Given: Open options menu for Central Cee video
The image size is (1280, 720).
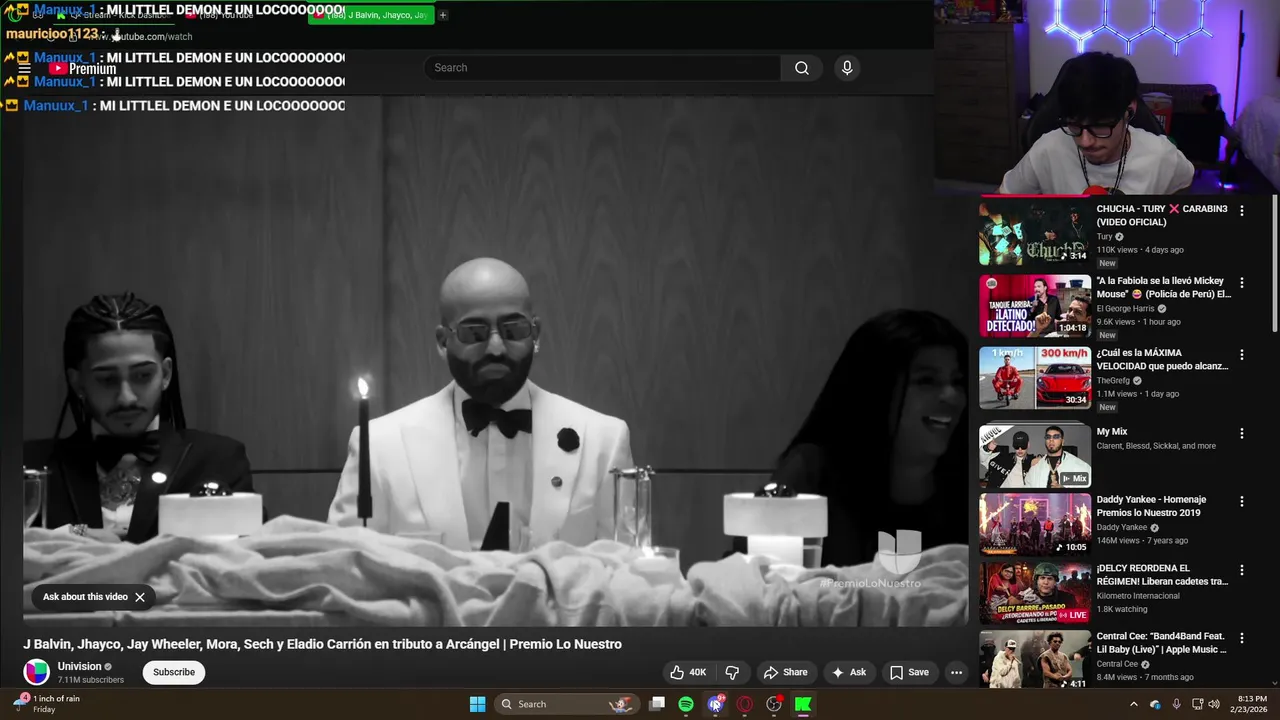Looking at the screenshot, I should pos(1242,638).
